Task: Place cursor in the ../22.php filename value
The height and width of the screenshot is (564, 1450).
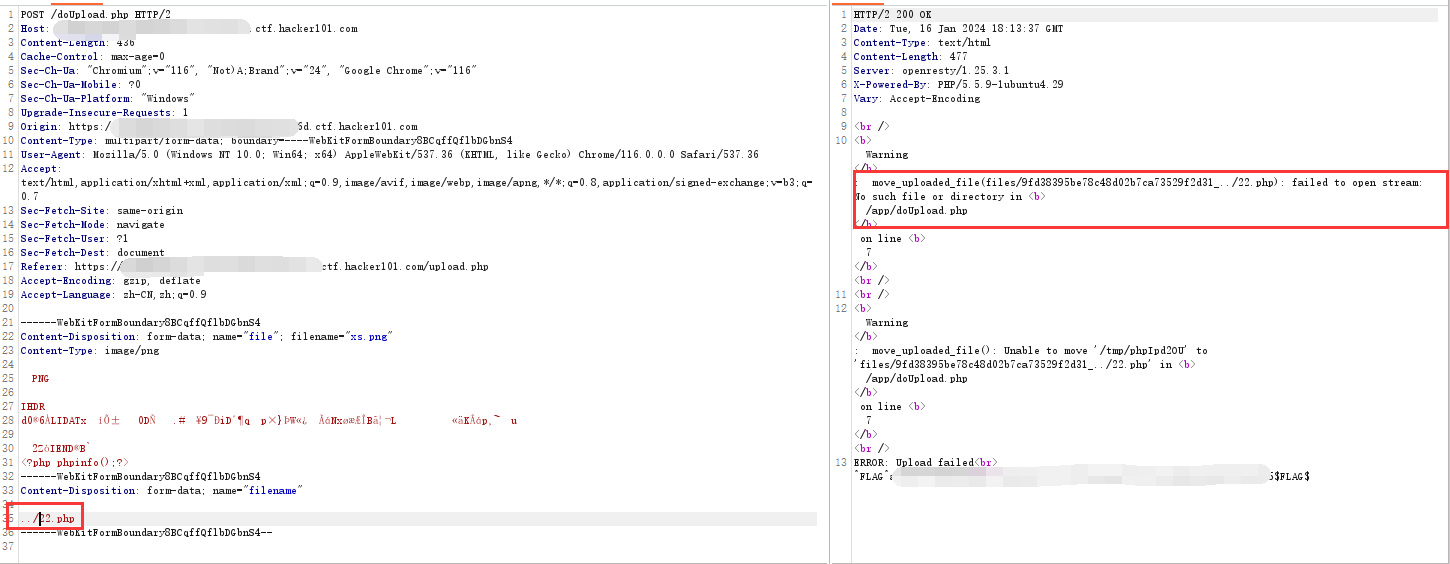Action: pyautogui.click(x=47, y=519)
